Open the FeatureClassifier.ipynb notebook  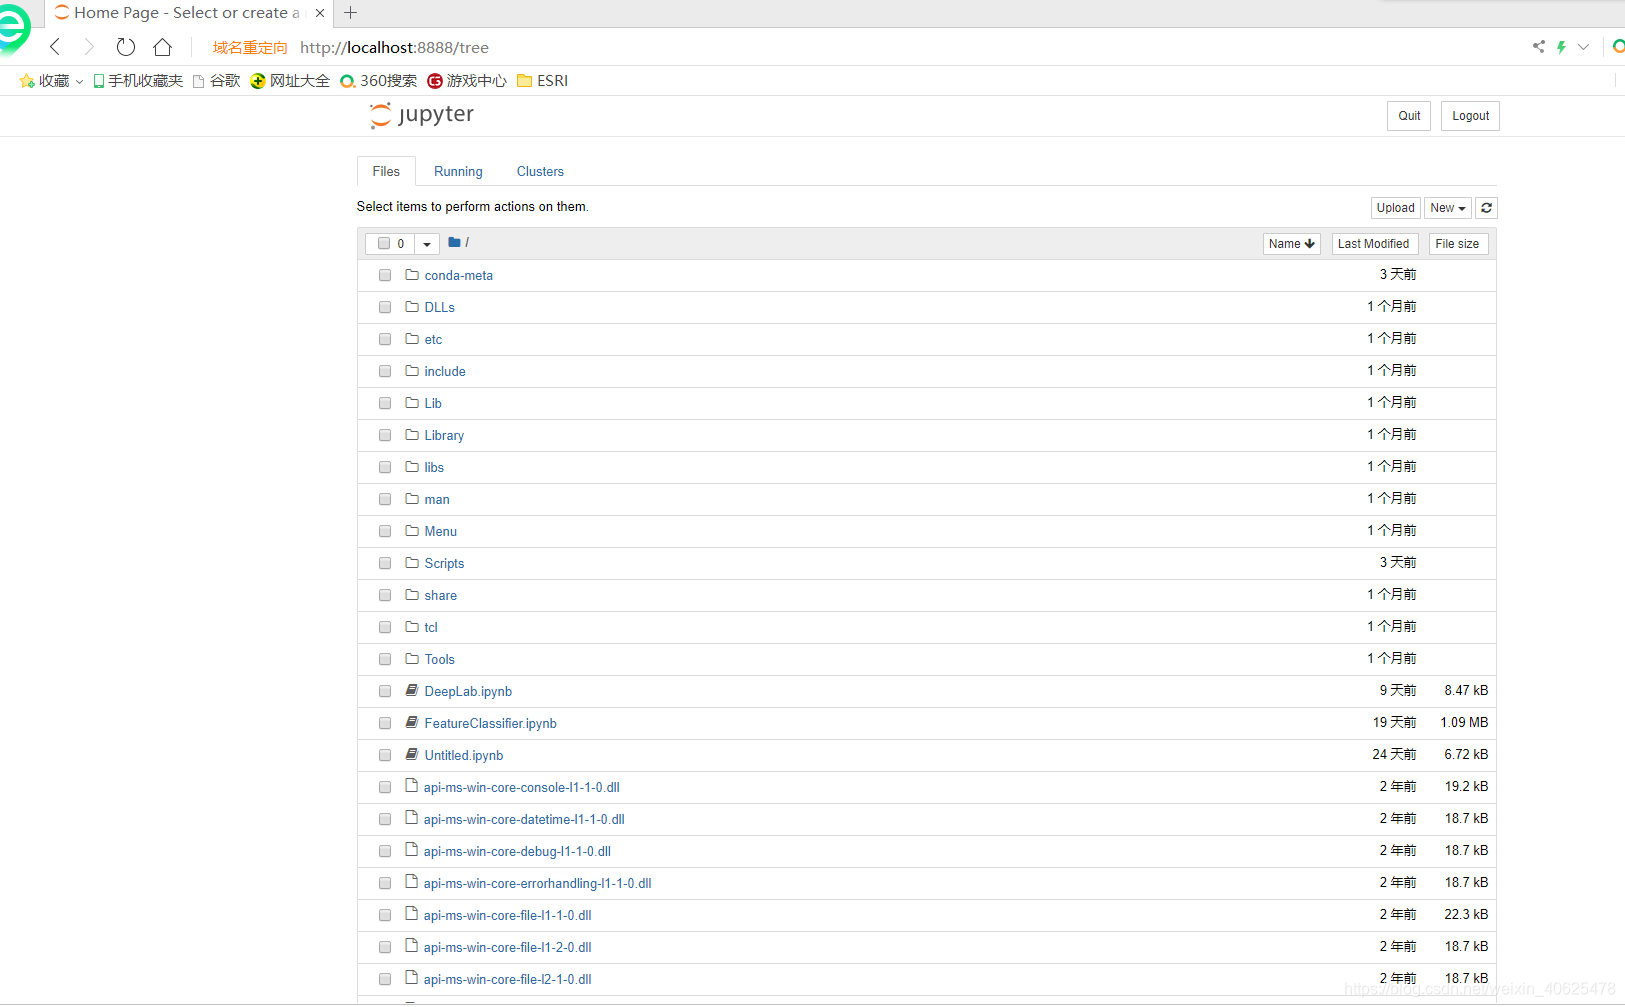490,723
